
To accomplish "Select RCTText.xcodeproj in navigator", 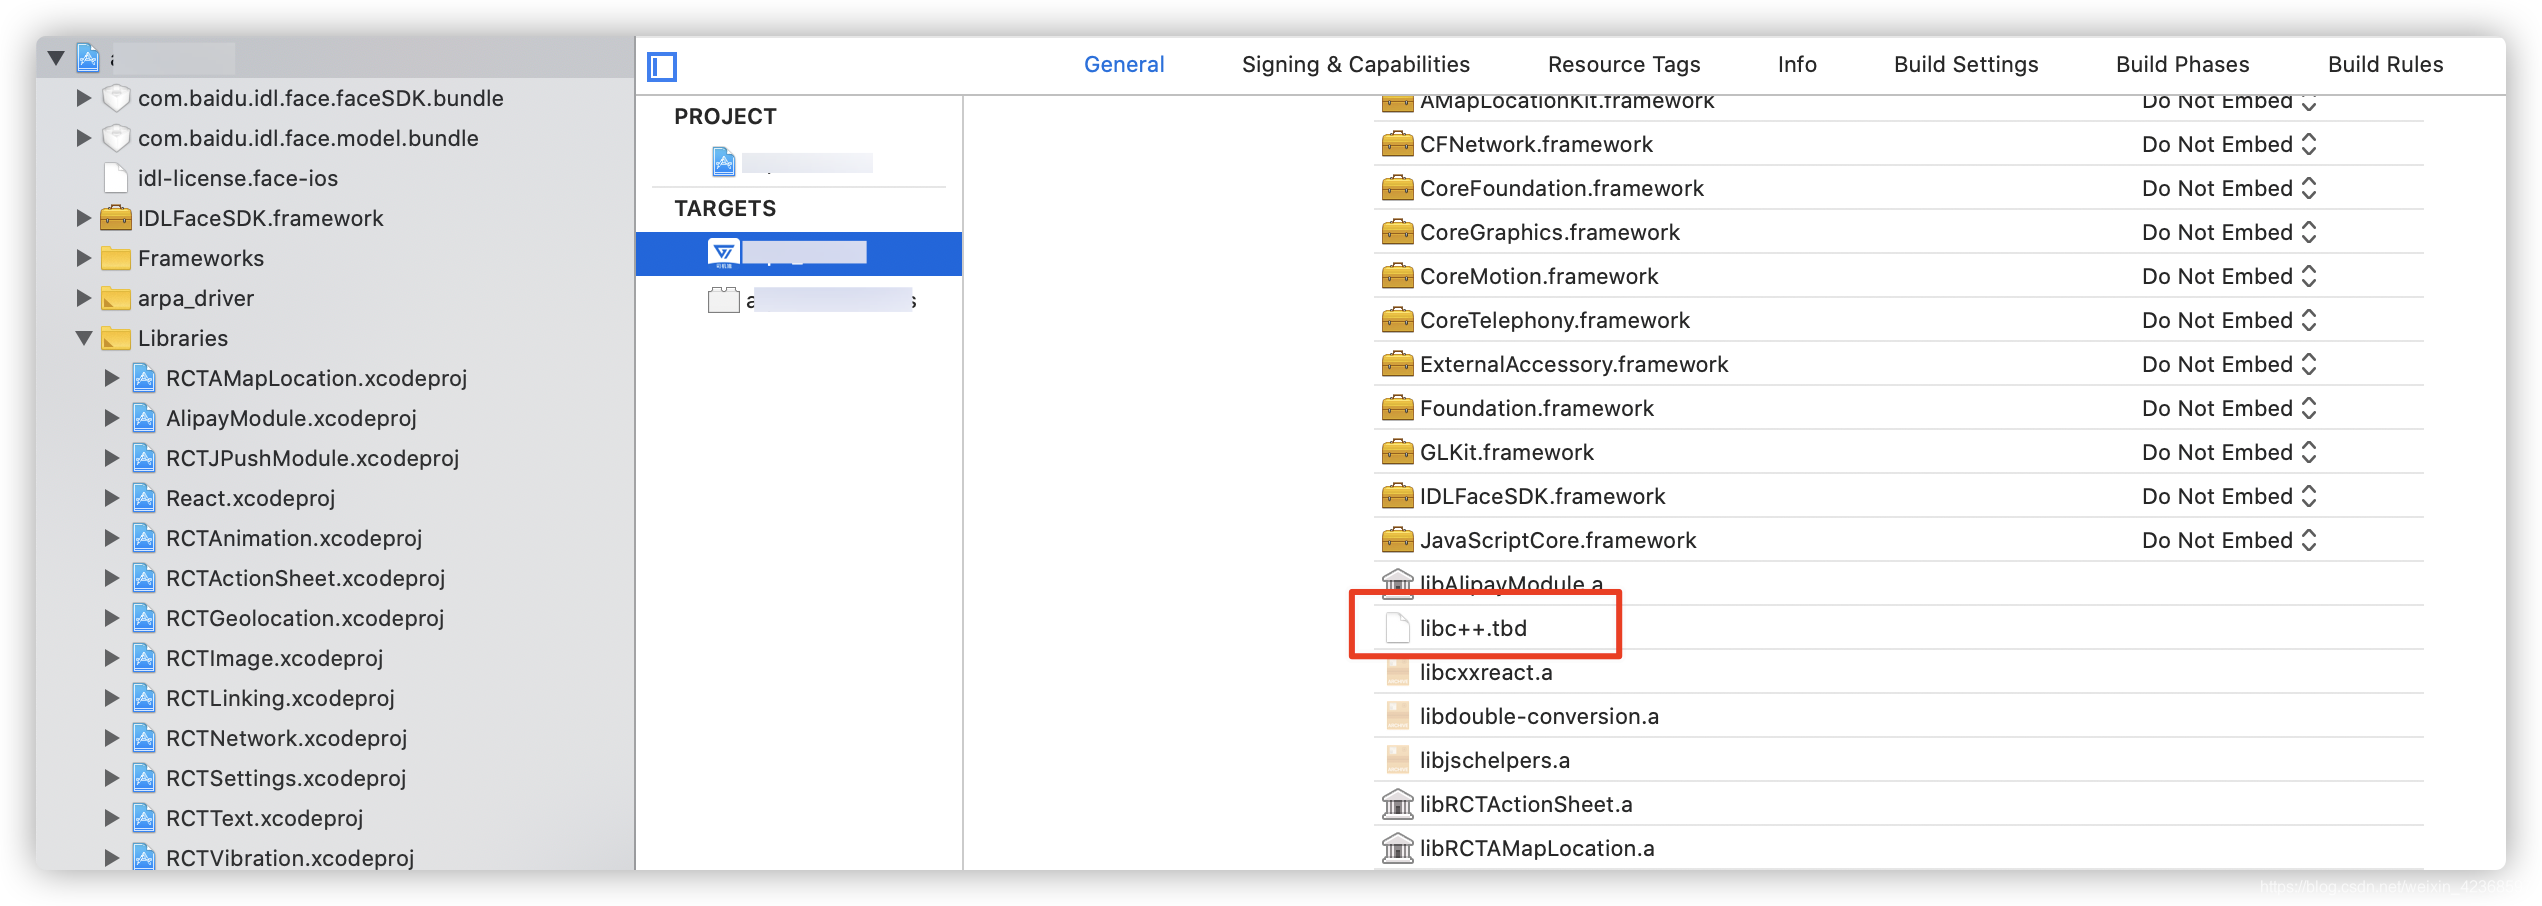I will (264, 818).
